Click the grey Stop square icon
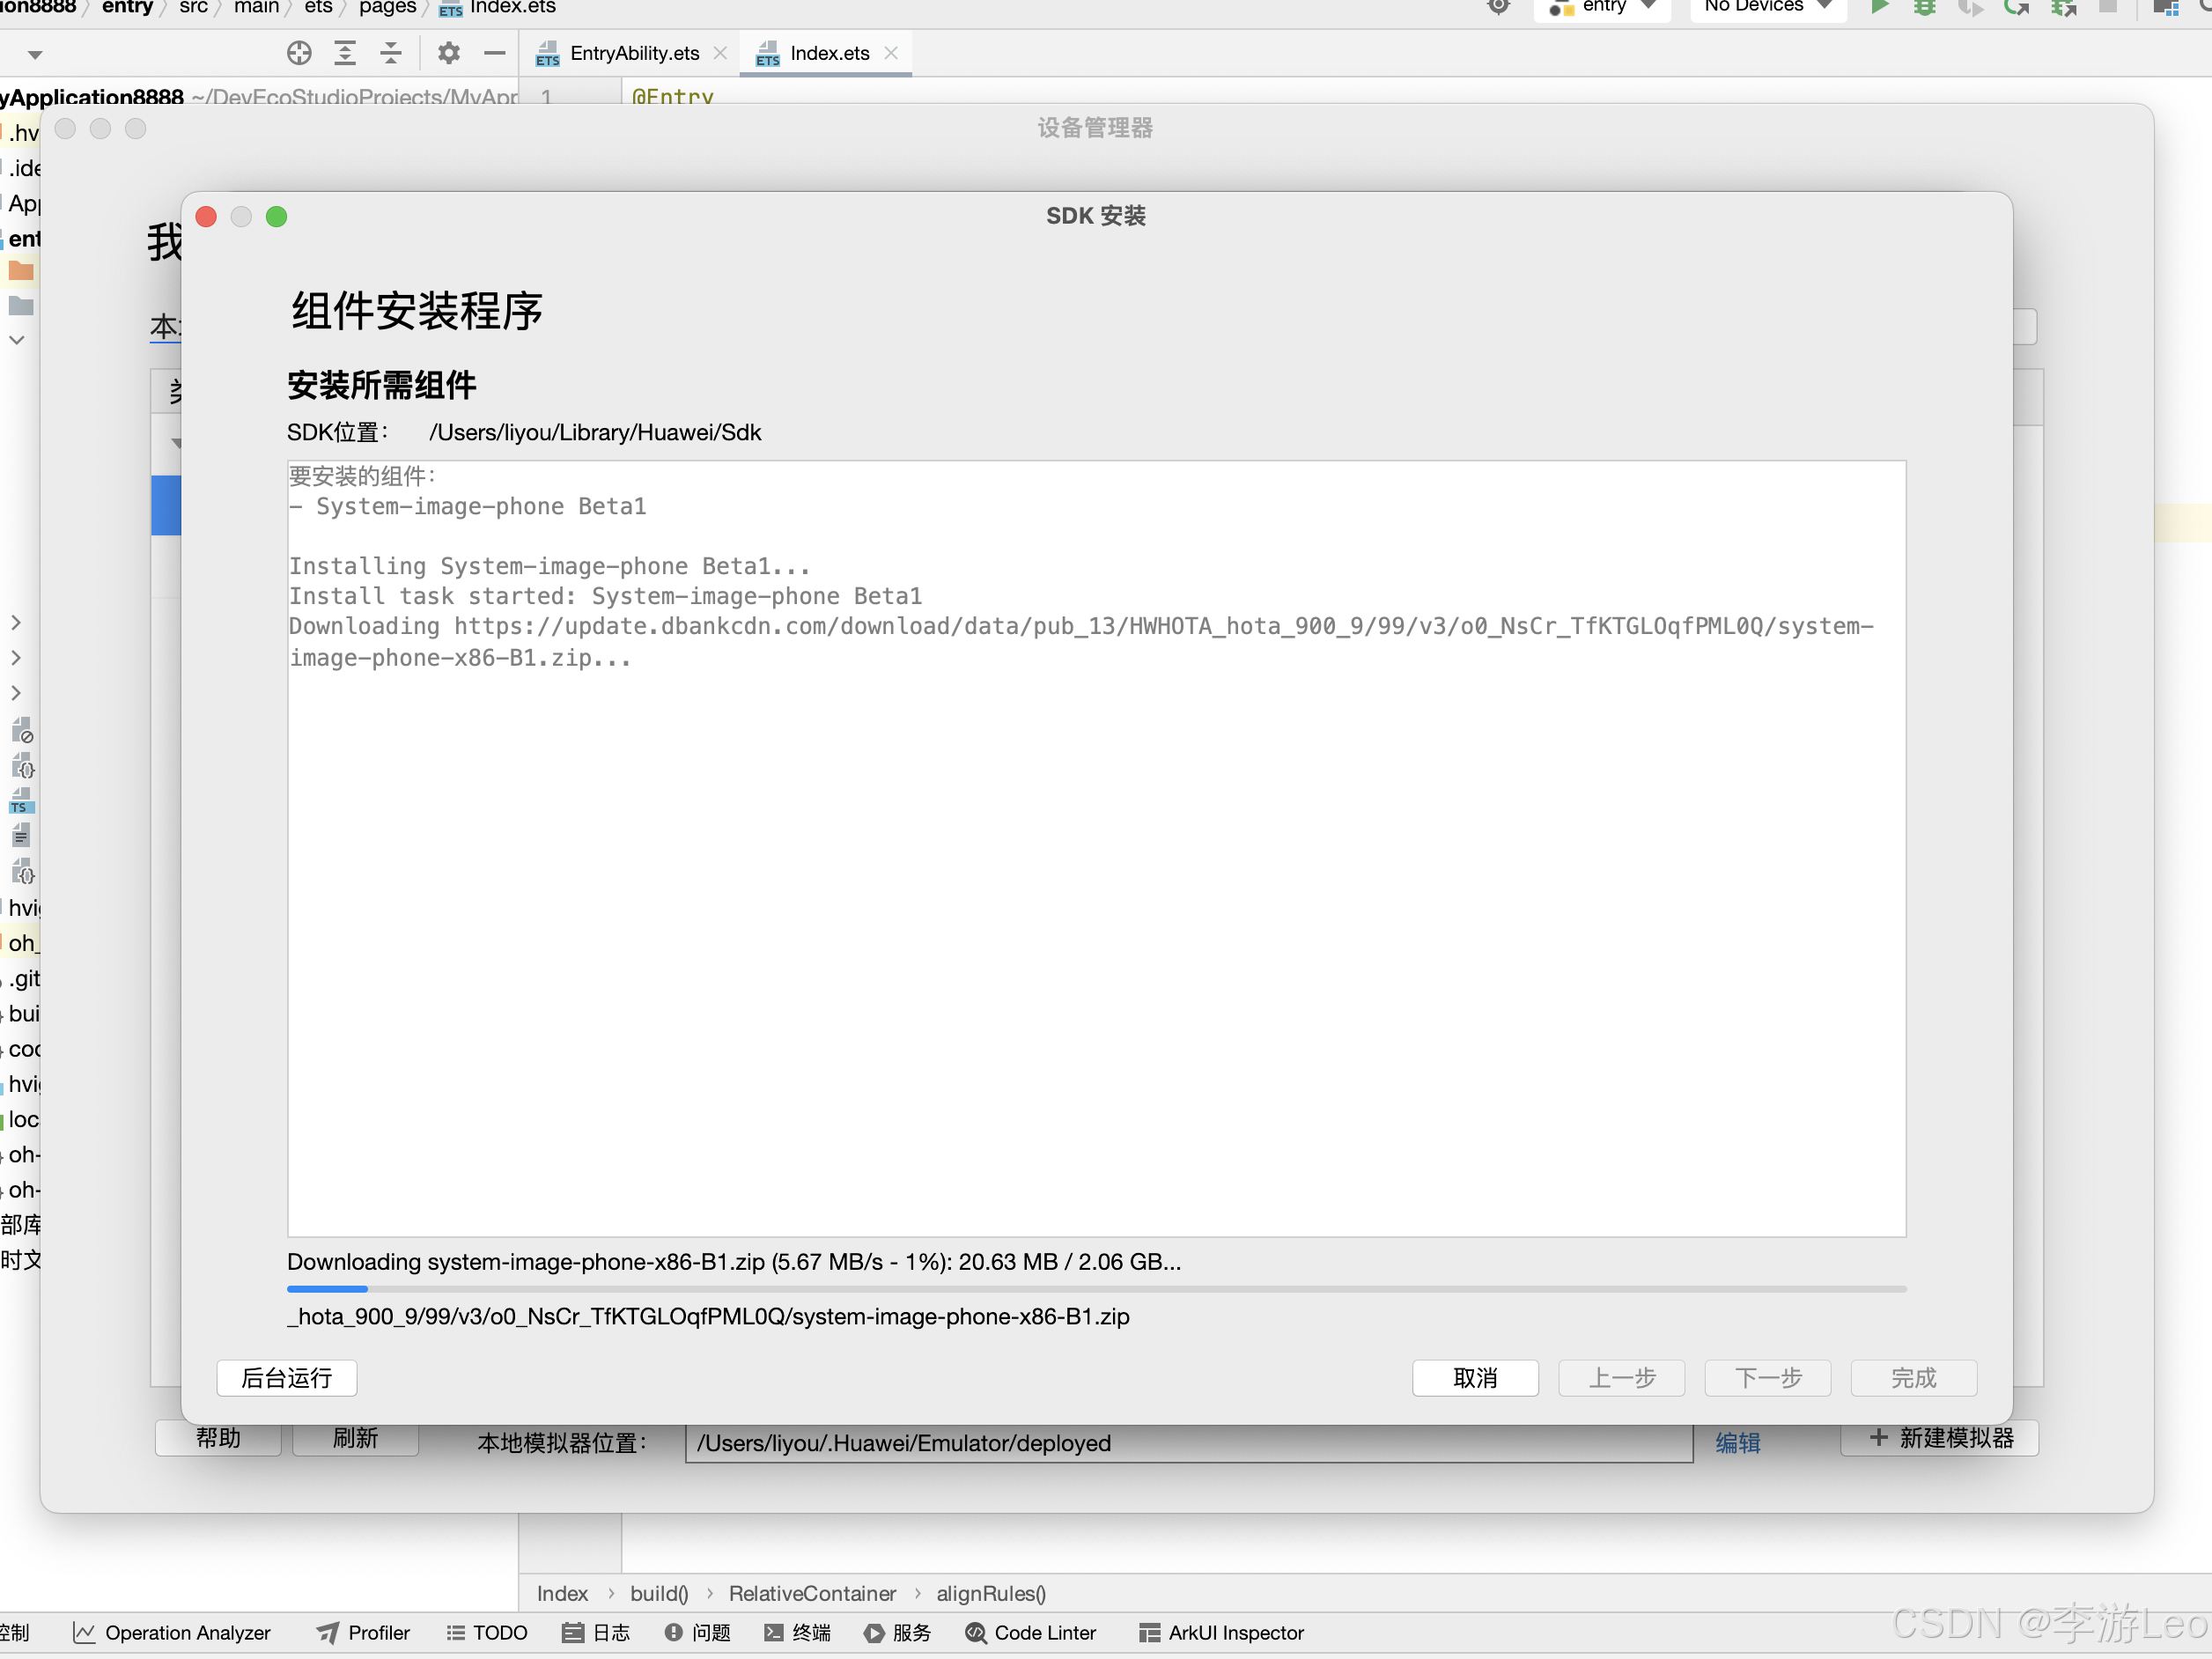The image size is (2212, 1659). tap(2108, 7)
